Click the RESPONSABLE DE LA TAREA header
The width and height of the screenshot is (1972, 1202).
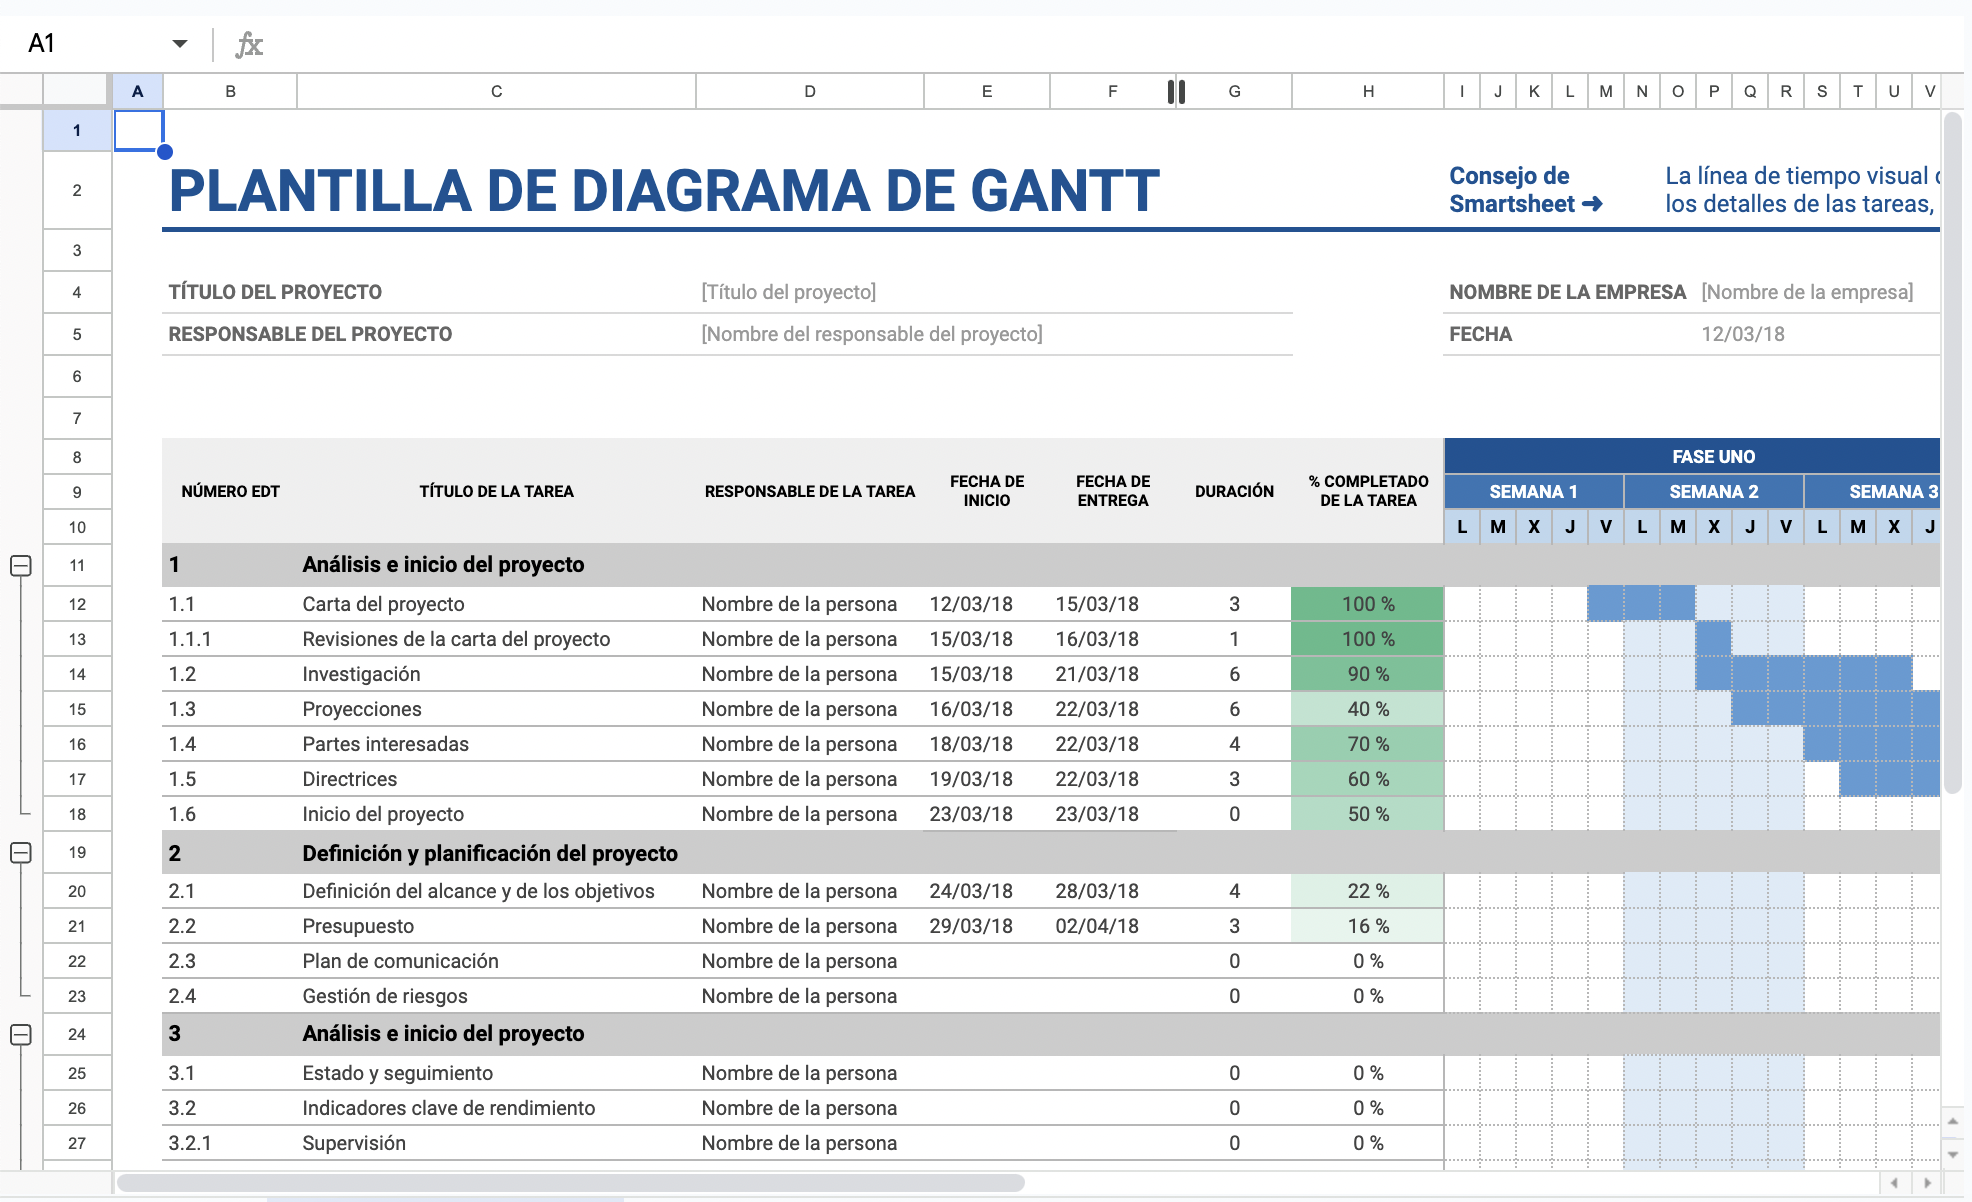[x=810, y=492]
